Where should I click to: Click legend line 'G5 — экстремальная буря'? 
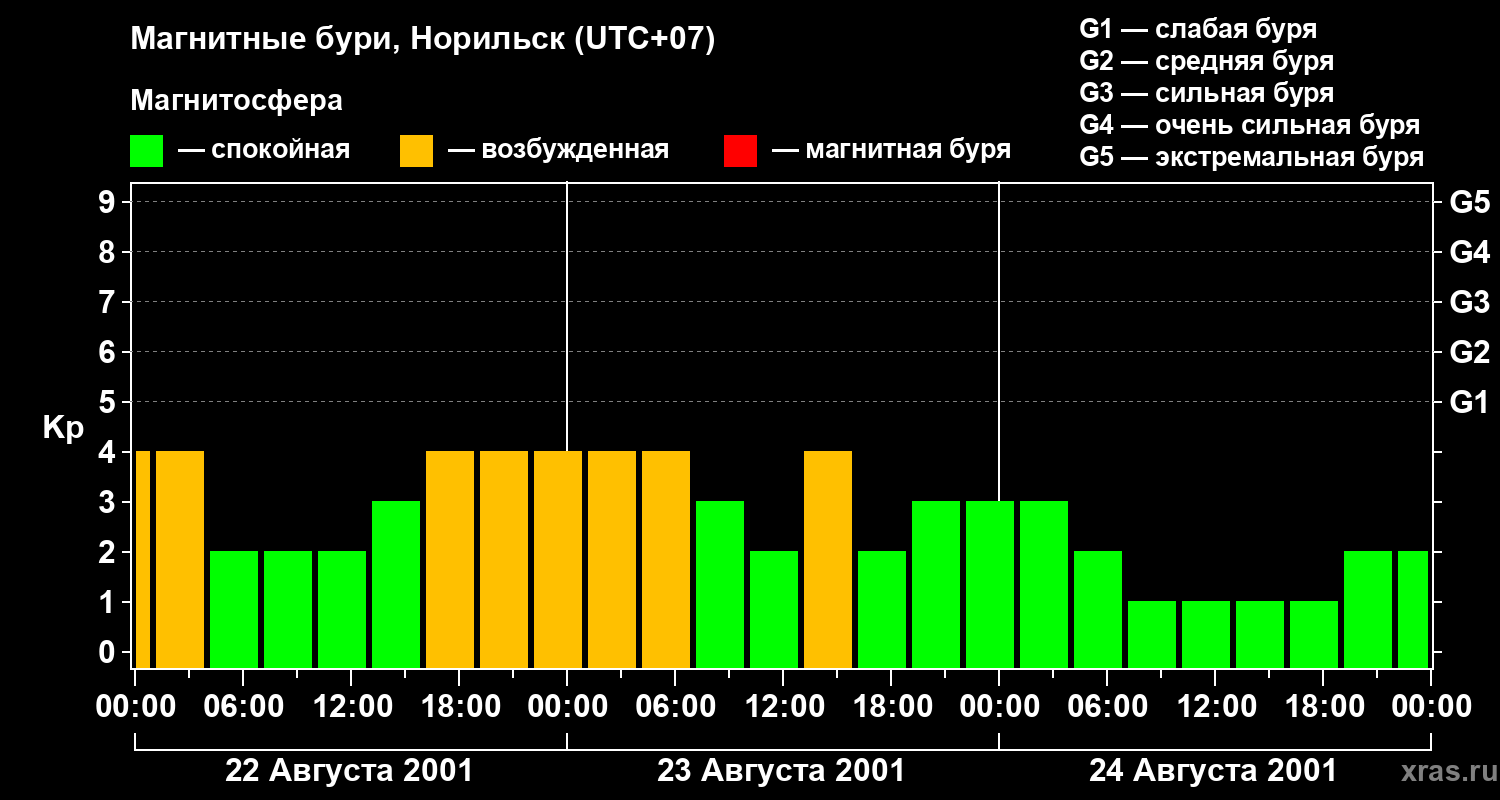point(1252,157)
